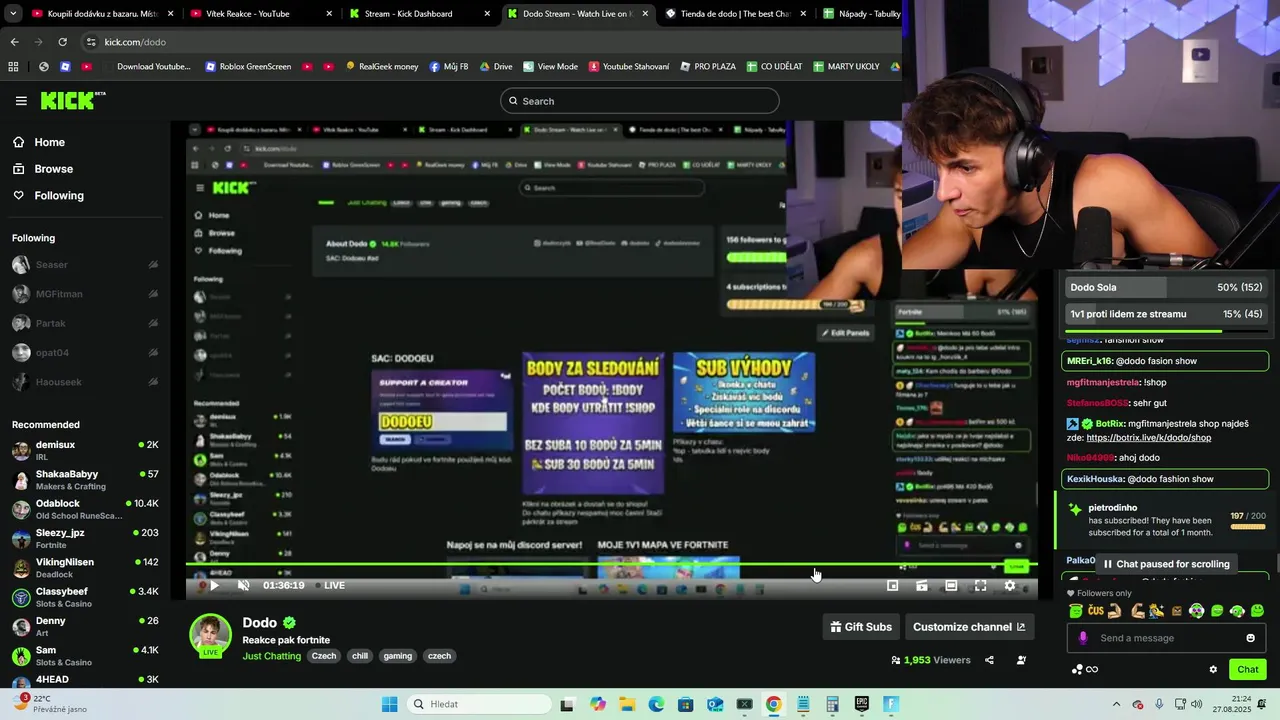This screenshot has height=720, width=1280.
Task: Open 'RealGeek money' bookmark
Action: (381, 67)
